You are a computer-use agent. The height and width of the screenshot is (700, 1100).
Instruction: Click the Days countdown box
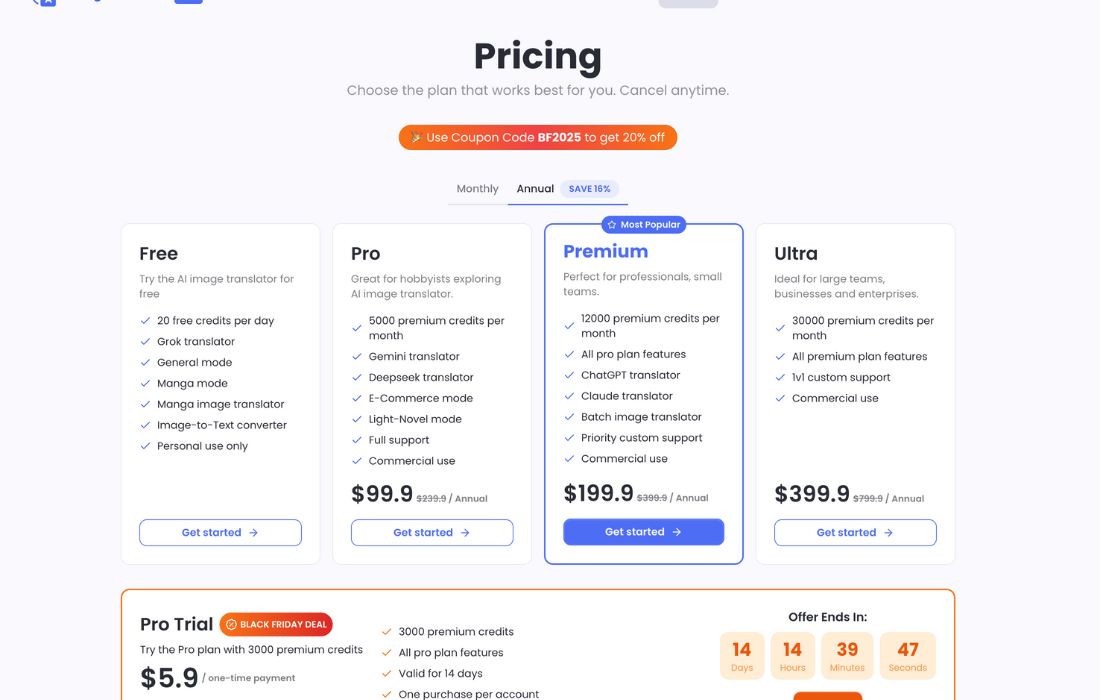point(742,655)
